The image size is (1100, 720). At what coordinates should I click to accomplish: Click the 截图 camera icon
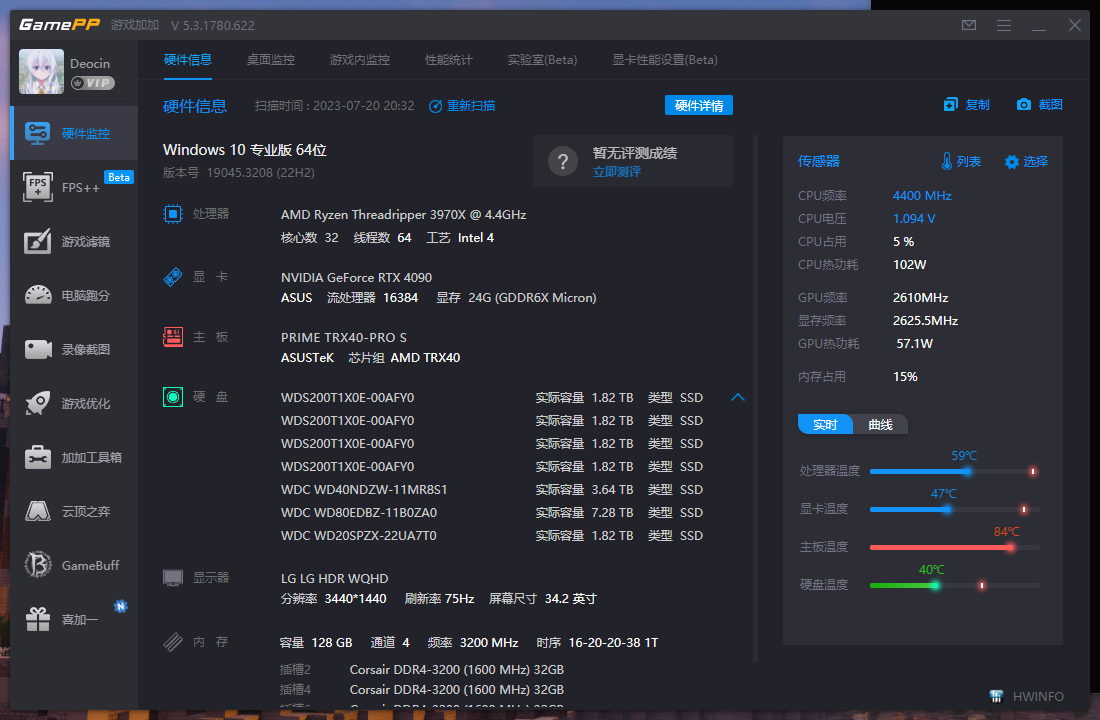[1024, 105]
